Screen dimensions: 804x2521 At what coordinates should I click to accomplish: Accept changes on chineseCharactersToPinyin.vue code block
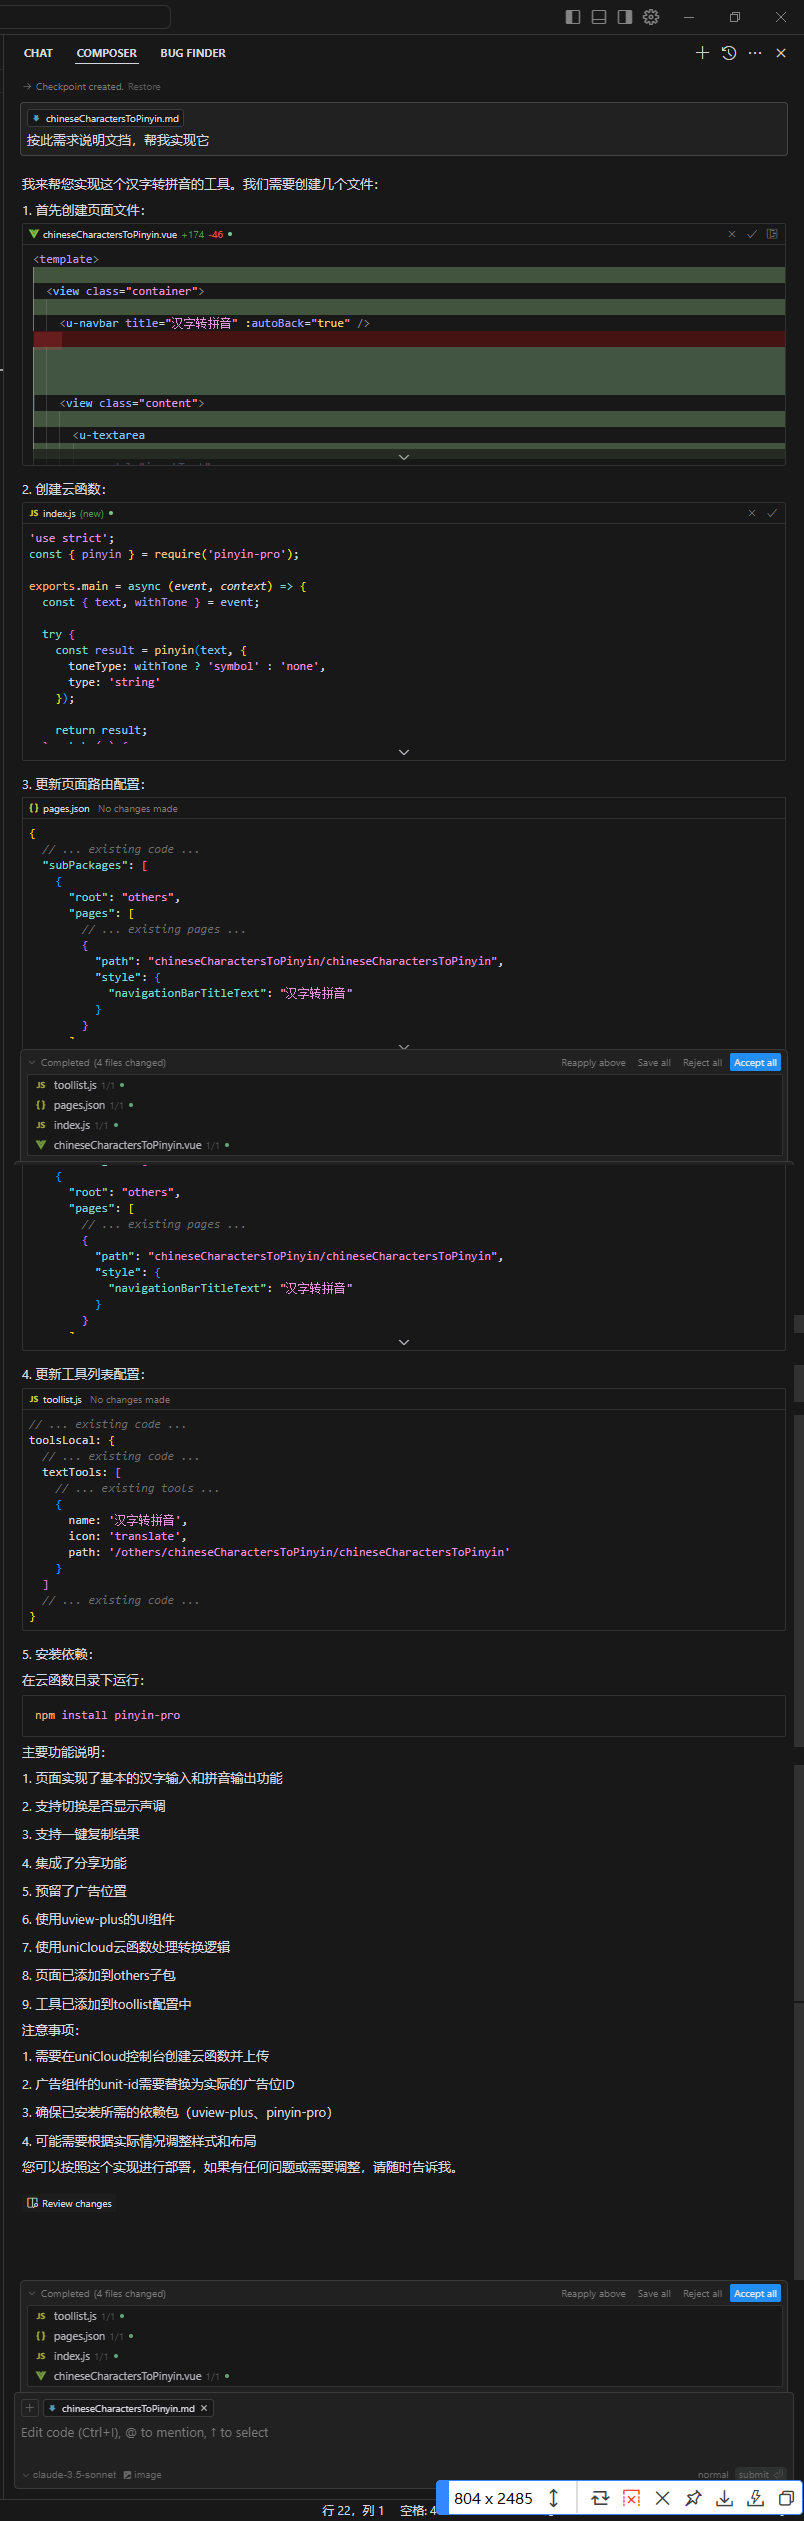[x=752, y=234]
